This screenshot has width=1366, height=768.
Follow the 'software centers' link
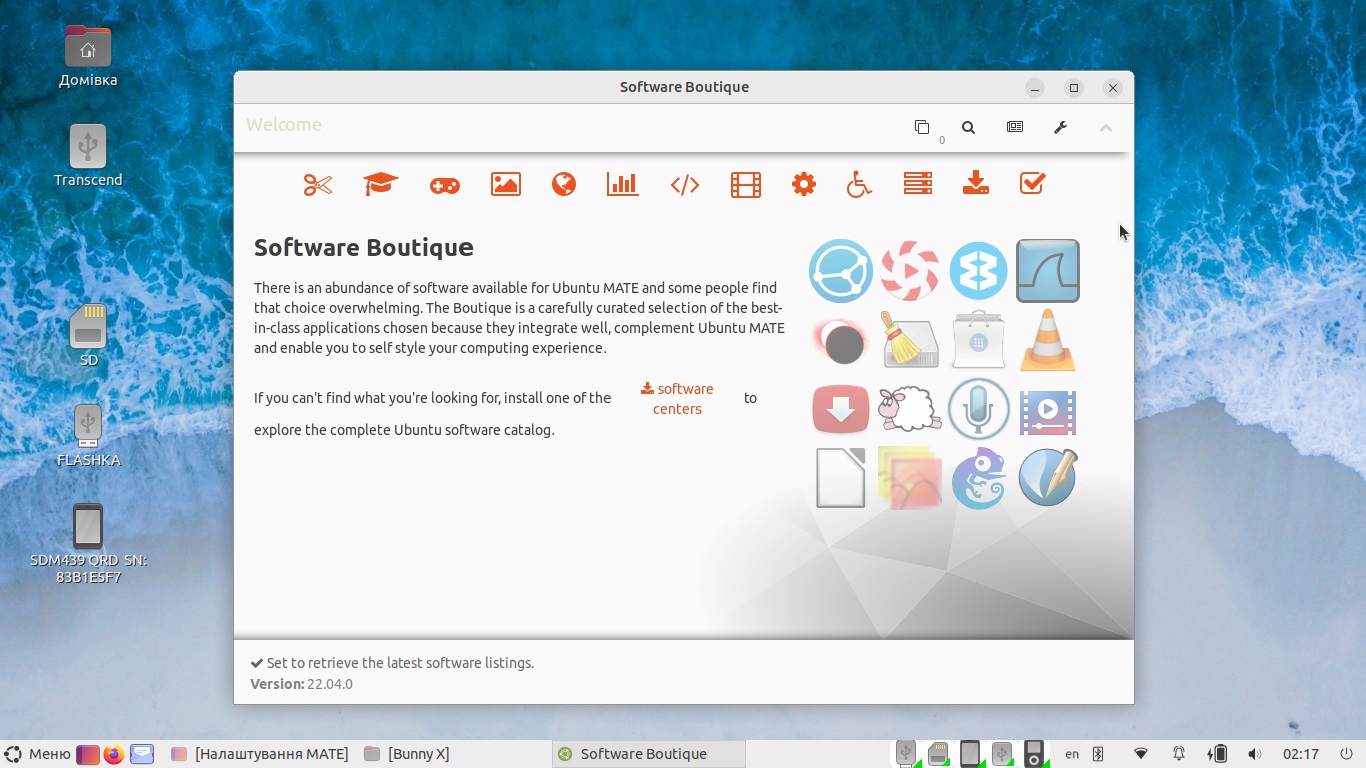677,398
